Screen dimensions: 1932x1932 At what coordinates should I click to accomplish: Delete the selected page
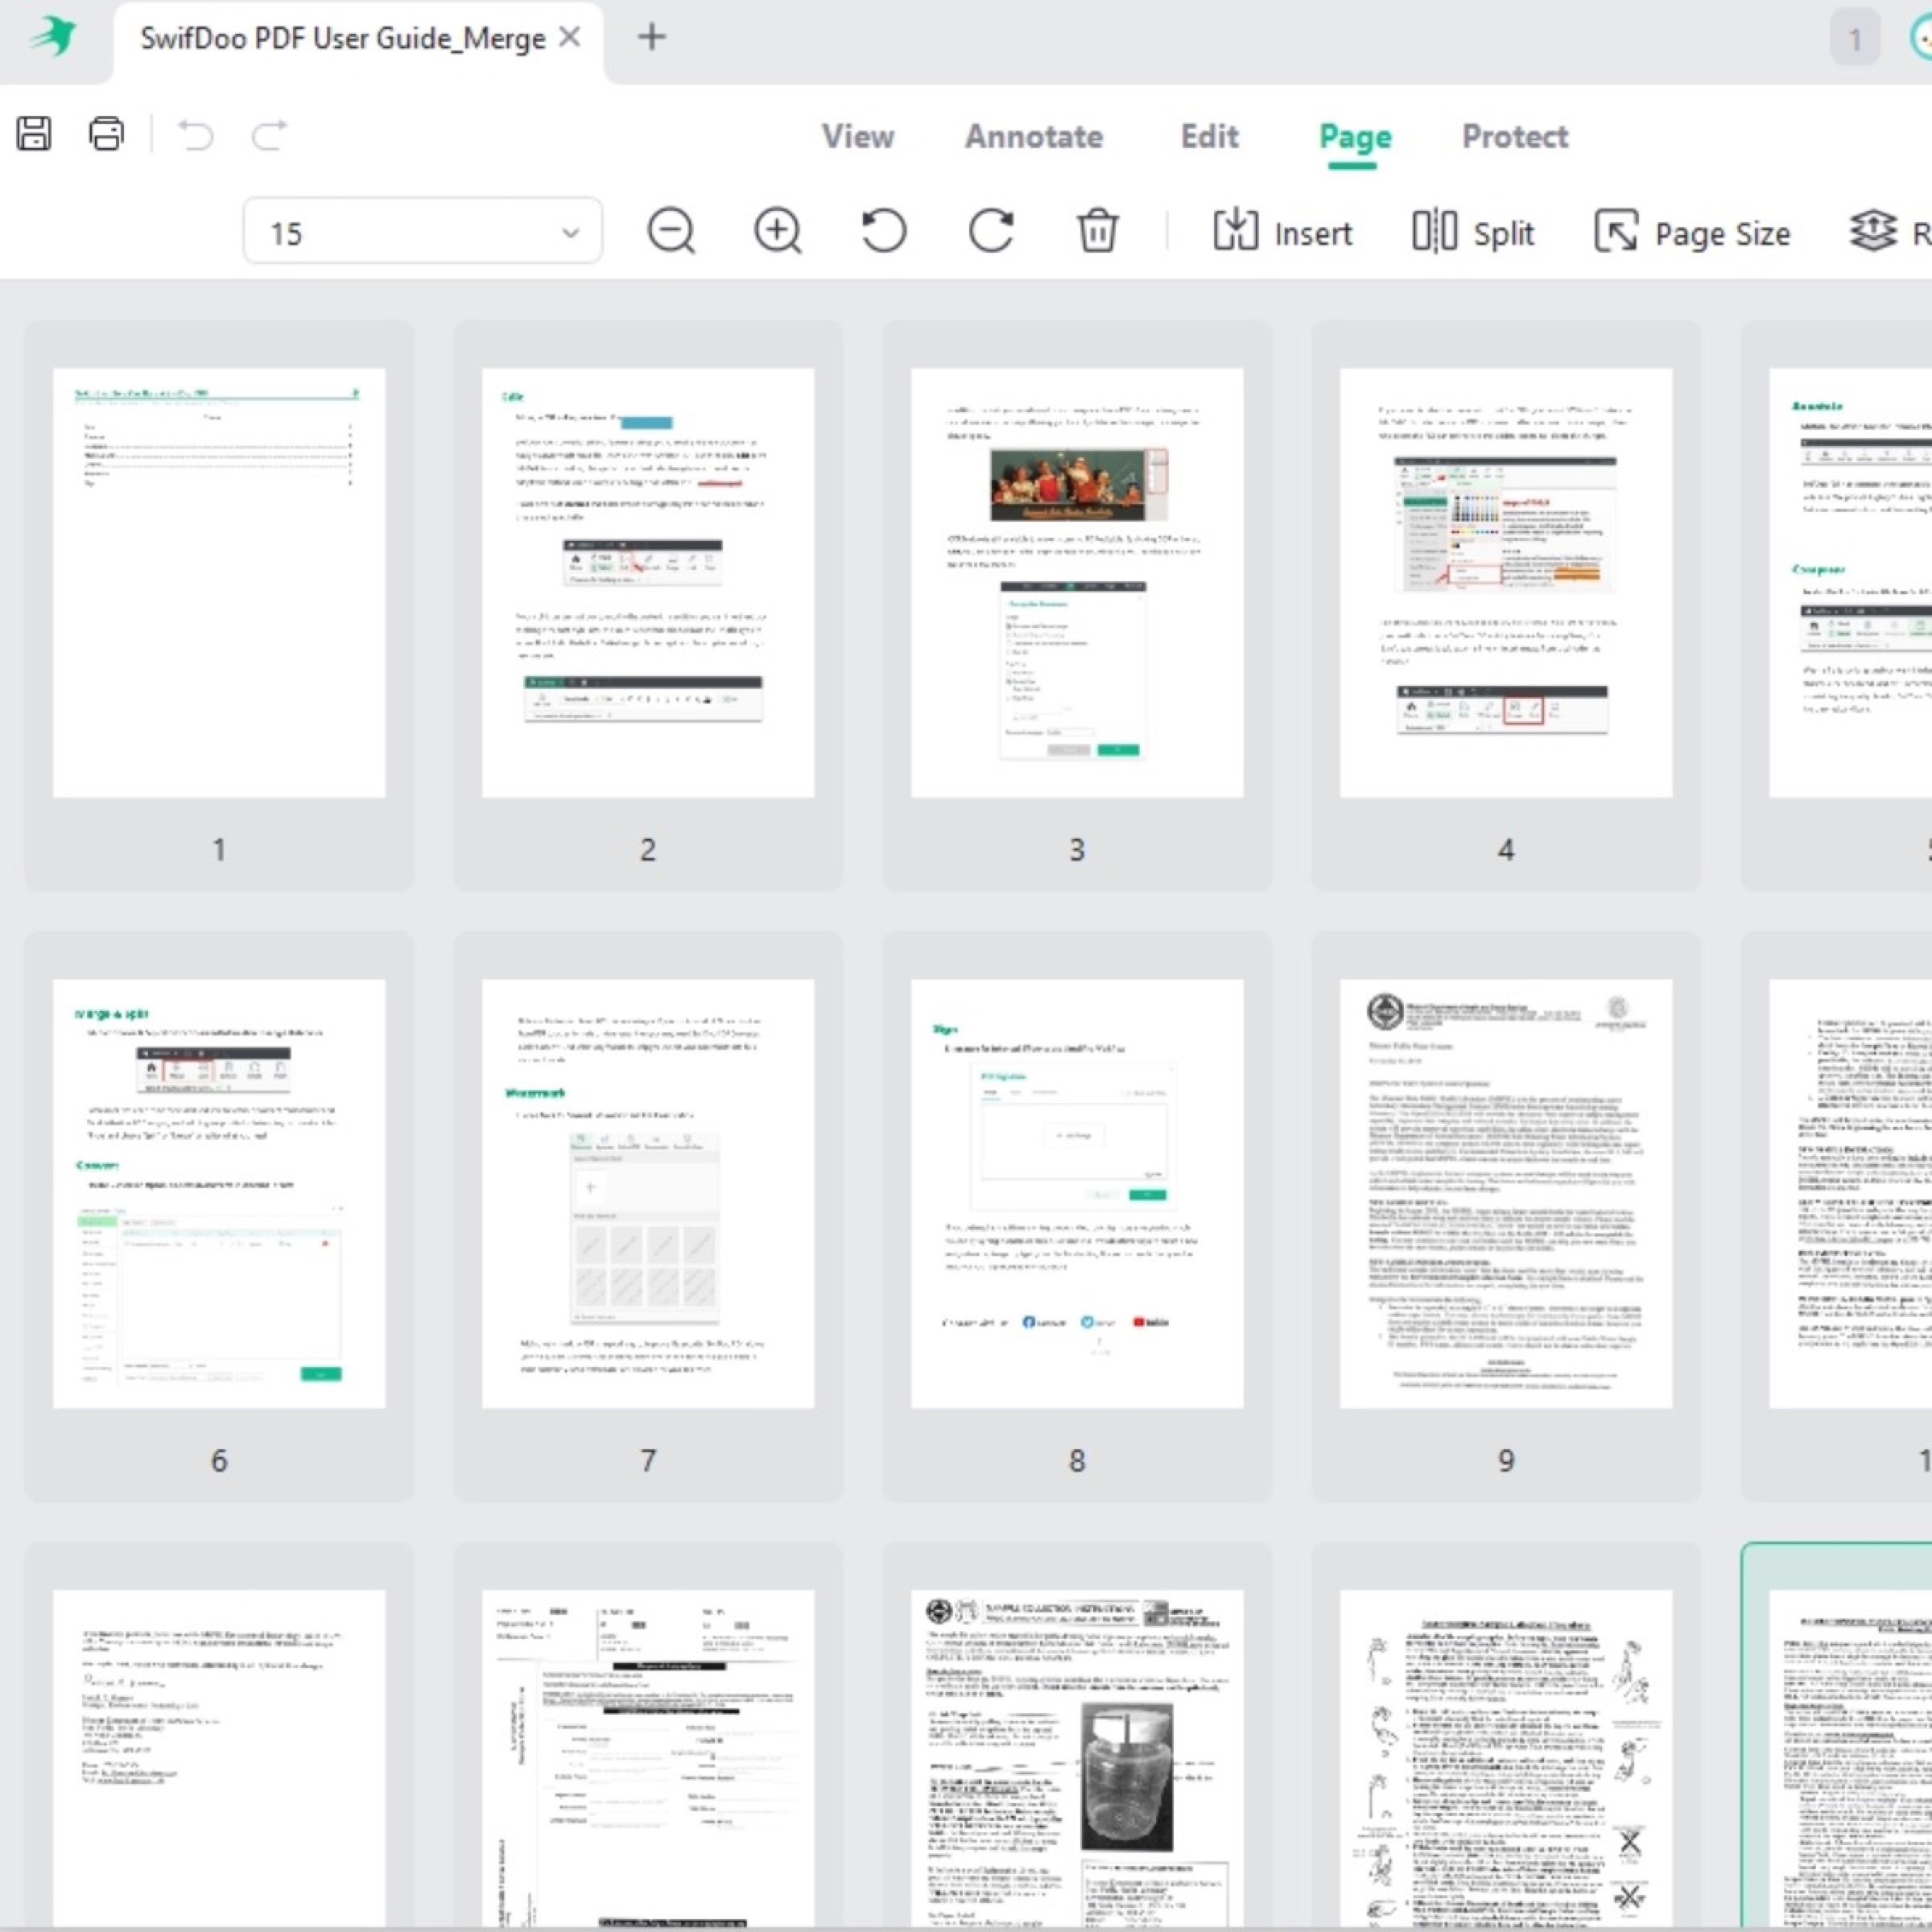tap(1097, 230)
